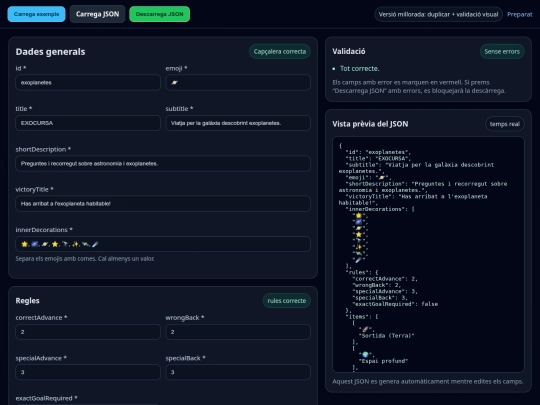
Task: Edit the specialBack number field
Action: [x=238, y=372]
